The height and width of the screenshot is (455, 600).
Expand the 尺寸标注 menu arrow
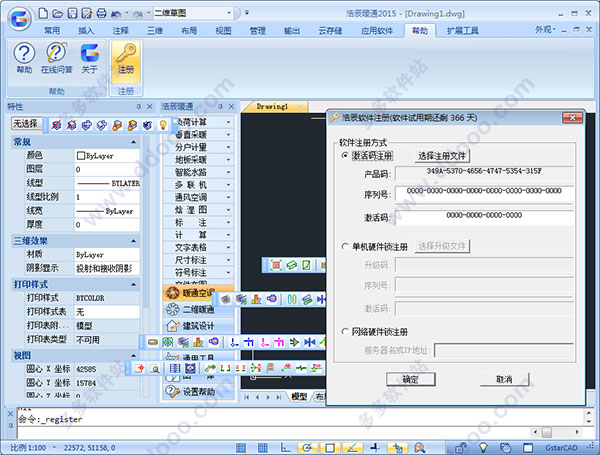click(228, 260)
